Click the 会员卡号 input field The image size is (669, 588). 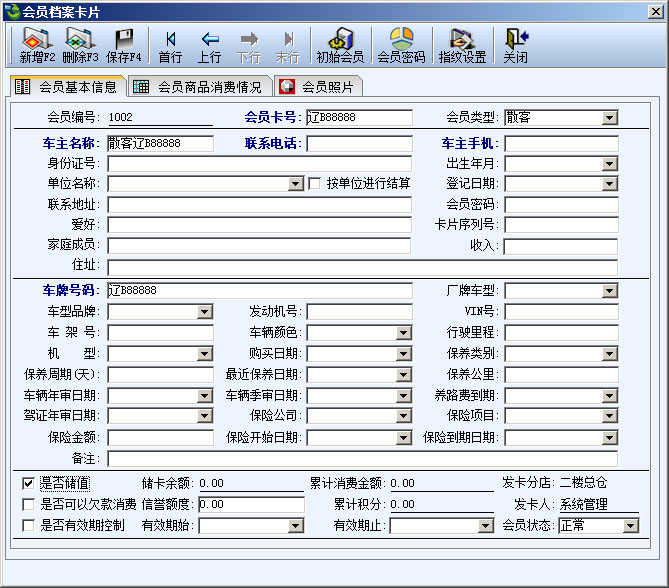[359, 117]
